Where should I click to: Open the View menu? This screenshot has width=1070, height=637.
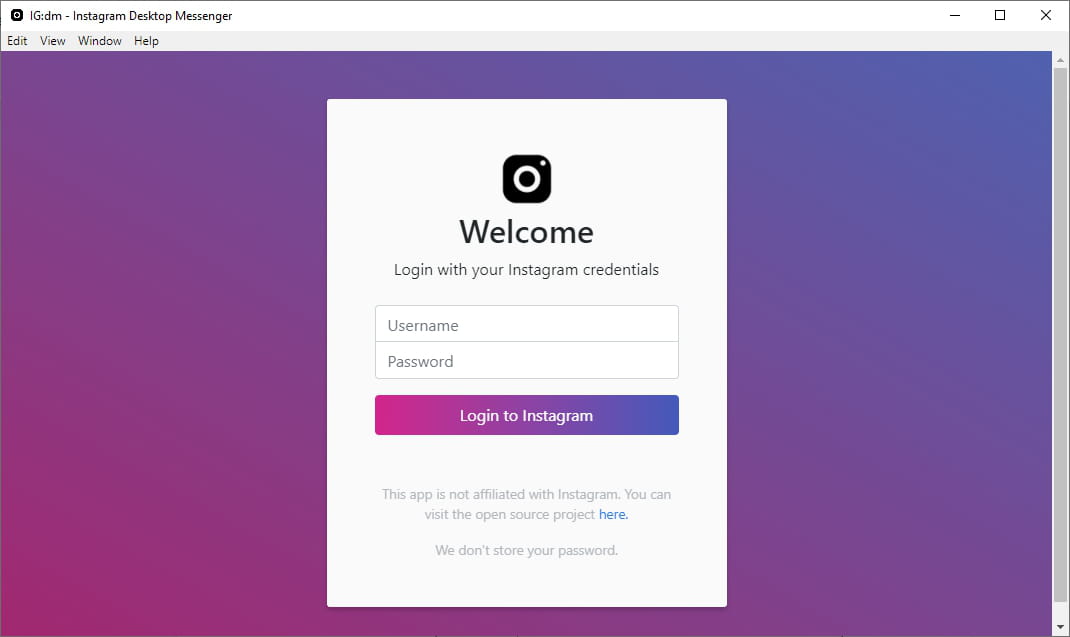point(53,41)
